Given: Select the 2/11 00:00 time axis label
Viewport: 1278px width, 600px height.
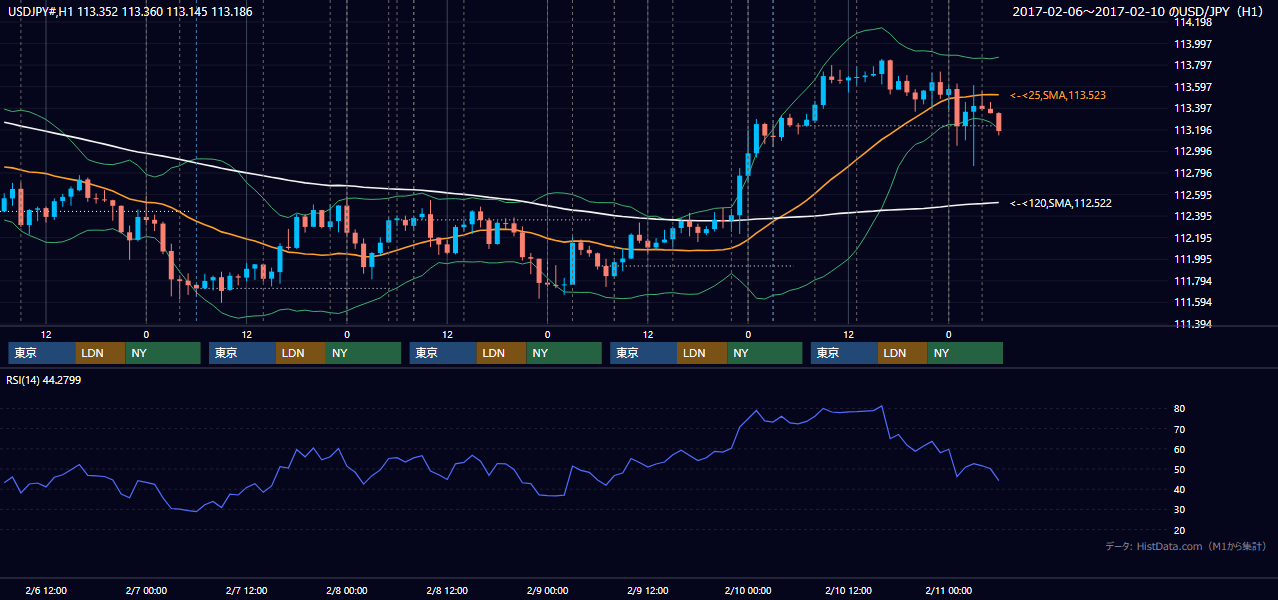Looking at the screenshot, I should [948, 591].
